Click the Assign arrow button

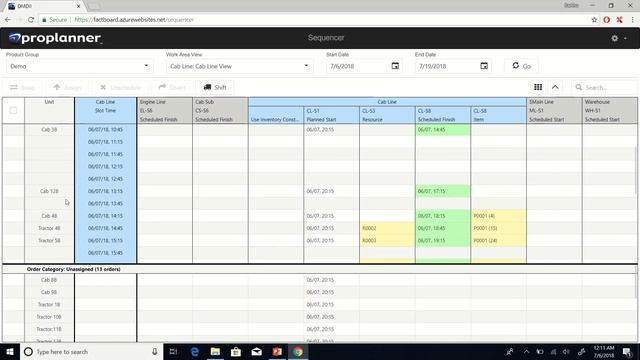(67, 87)
